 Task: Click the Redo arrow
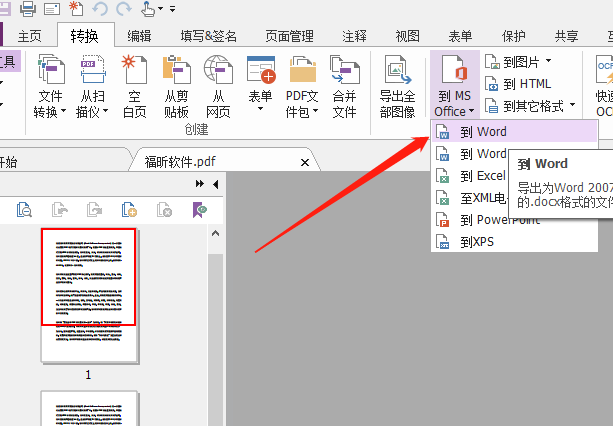[x=124, y=9]
